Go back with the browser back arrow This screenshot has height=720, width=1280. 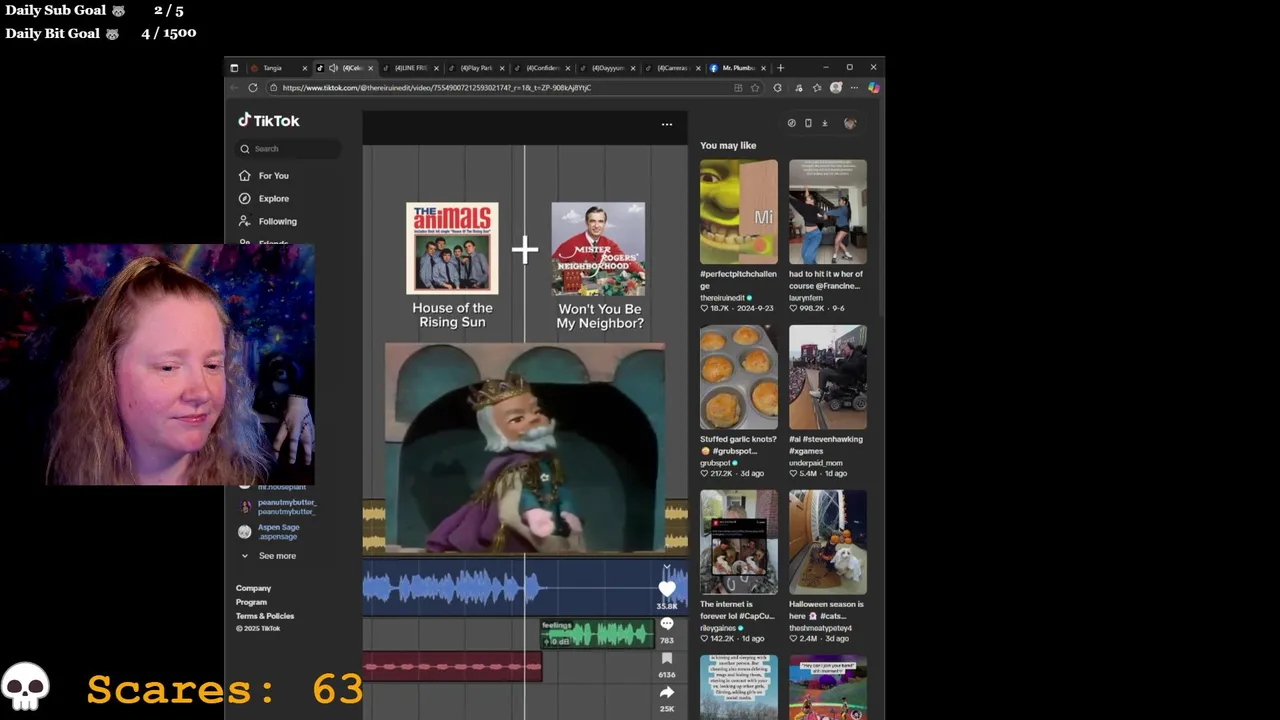[x=234, y=88]
